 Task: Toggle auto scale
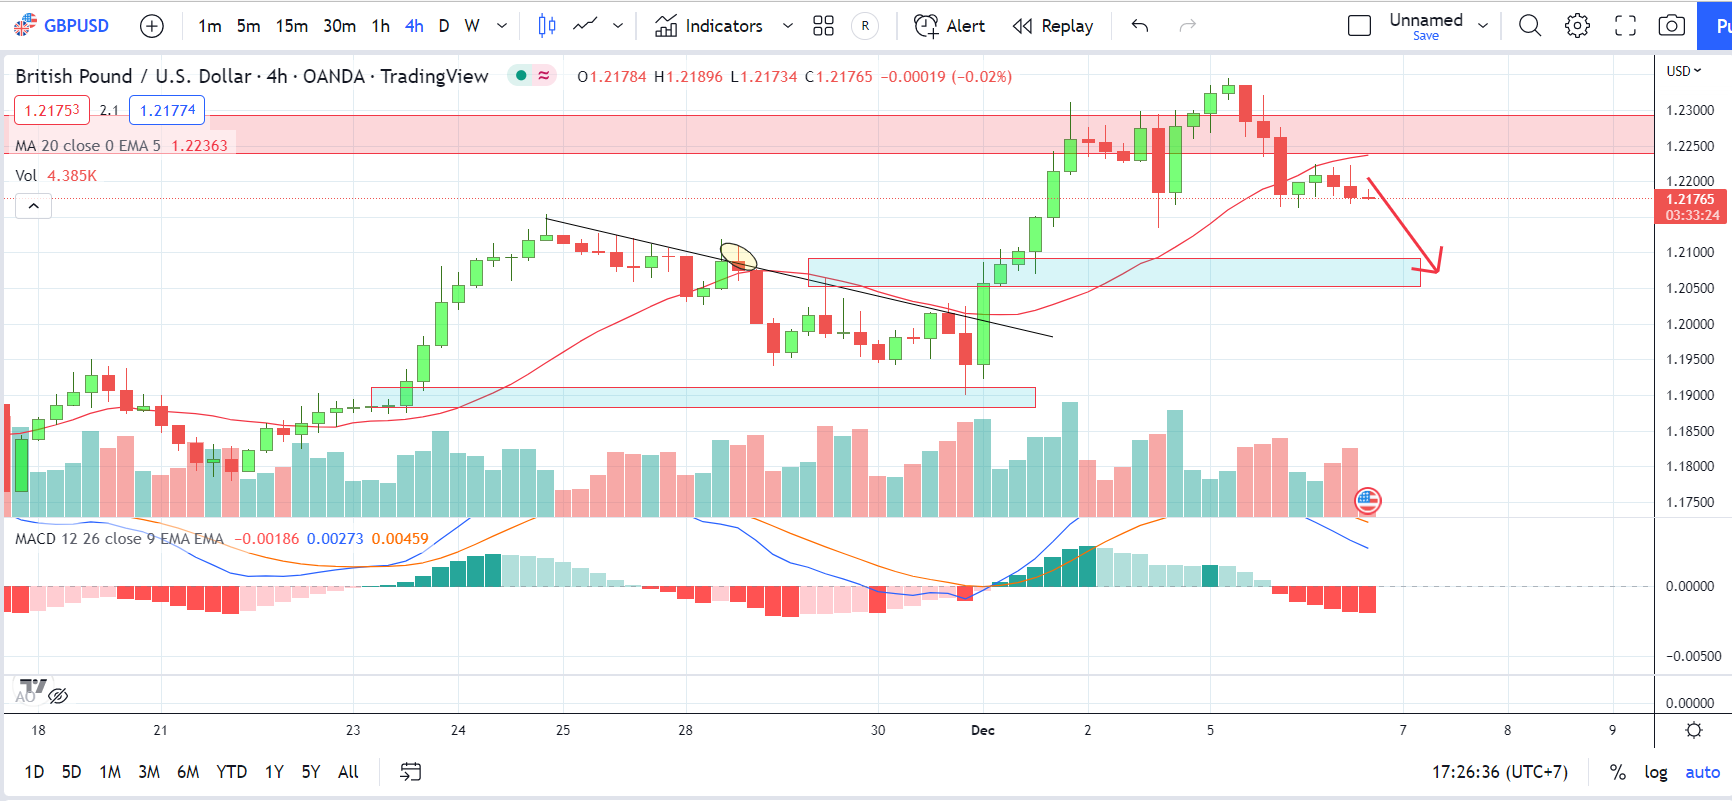pos(1702,772)
